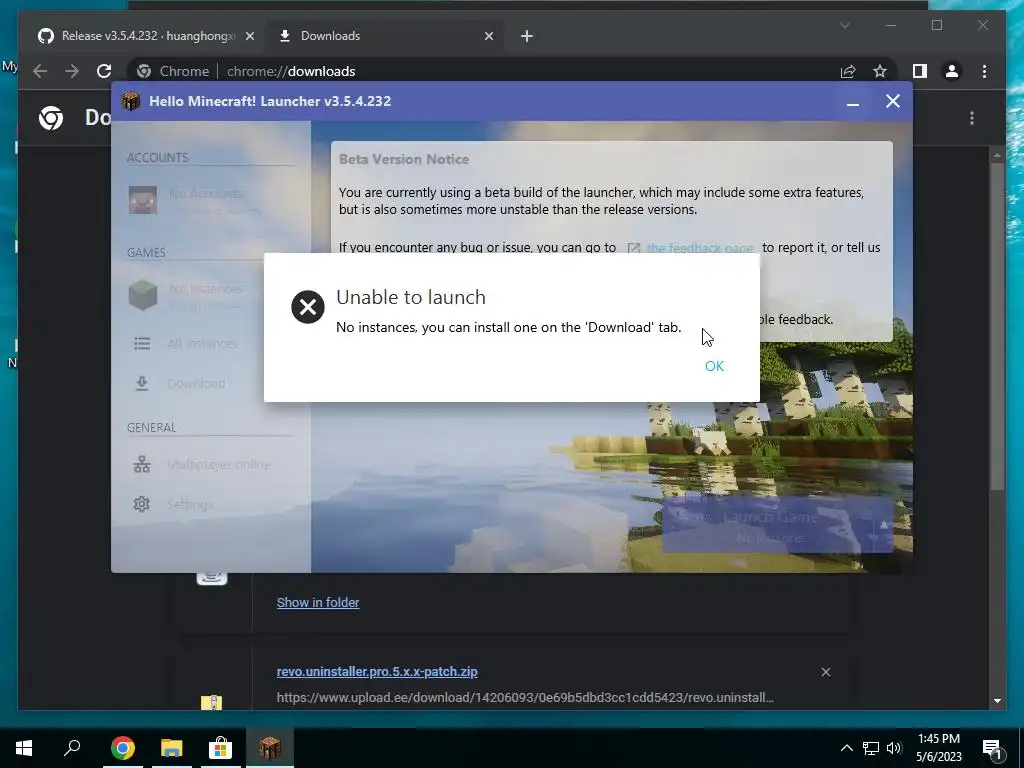Open a new Chrome tab
The width and height of the screenshot is (1024, 768).
click(x=527, y=36)
